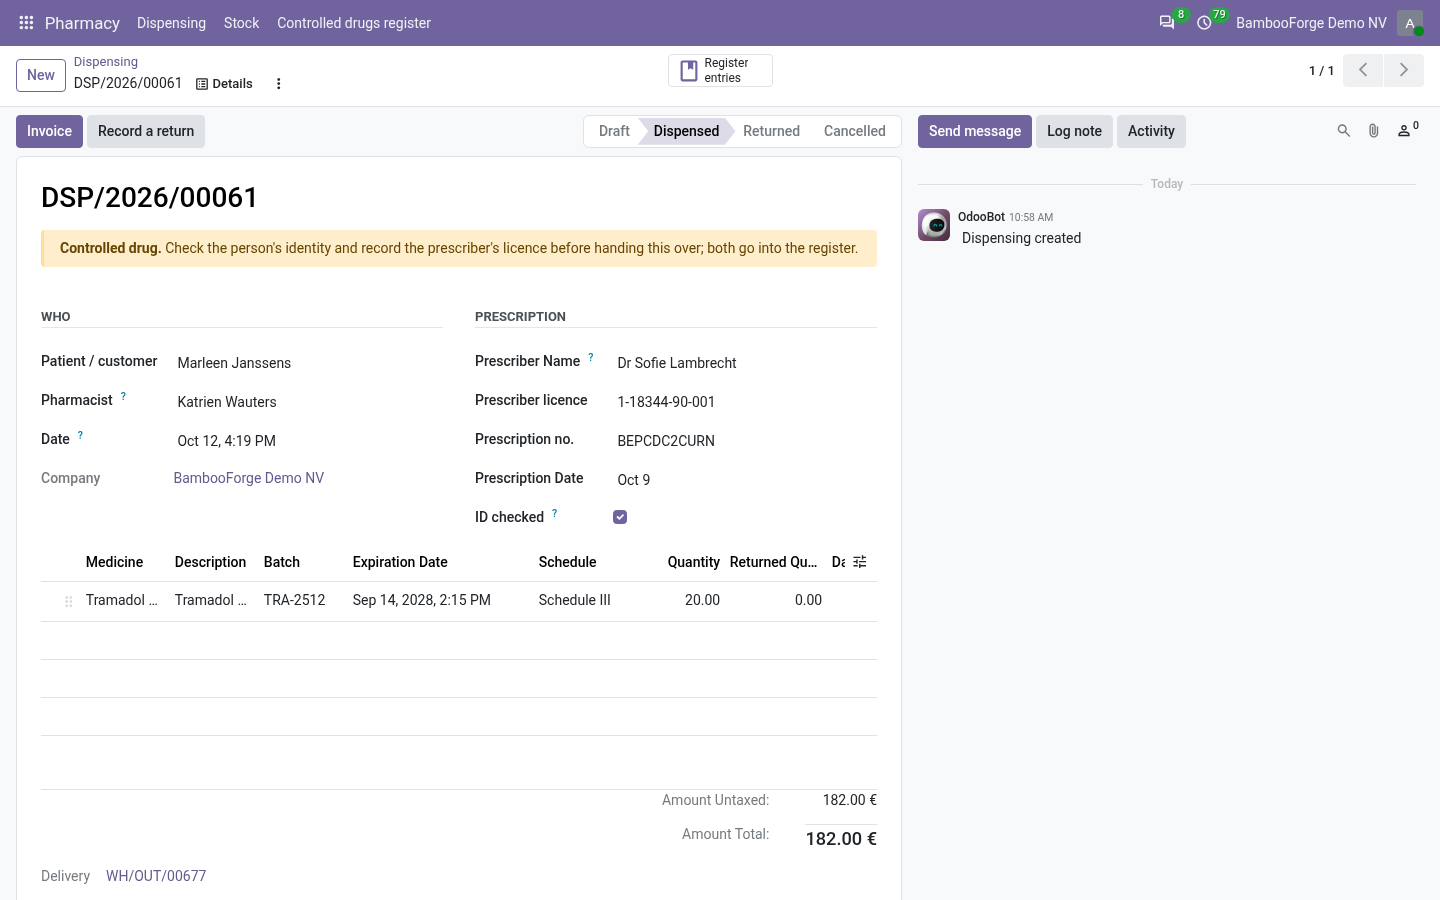Open the three-dot actions menu
The height and width of the screenshot is (900, 1440).
click(279, 84)
